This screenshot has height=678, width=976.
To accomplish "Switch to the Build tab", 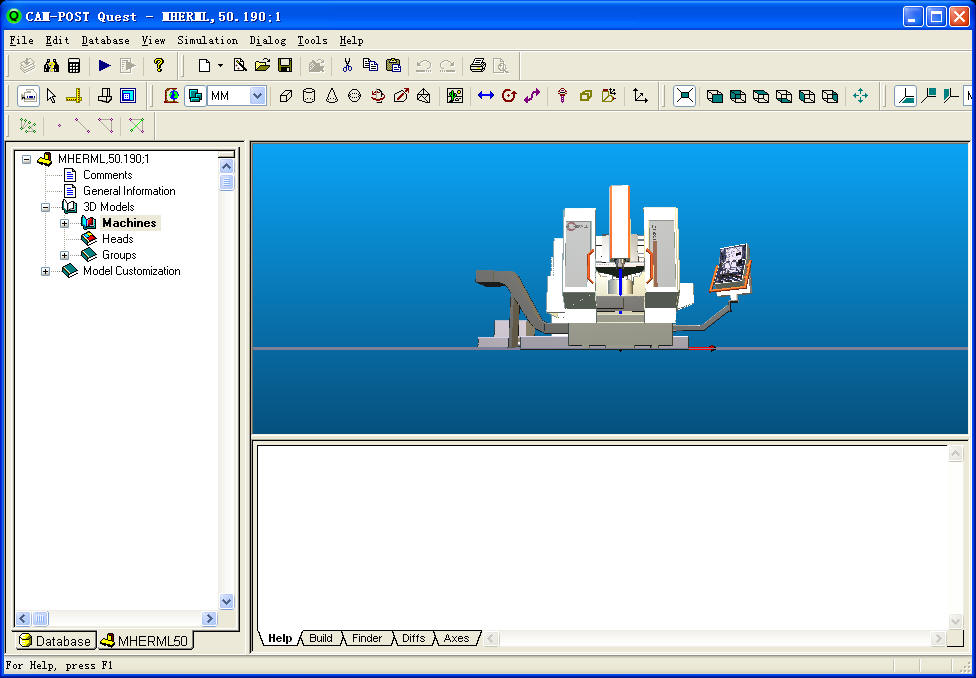I will (321, 638).
